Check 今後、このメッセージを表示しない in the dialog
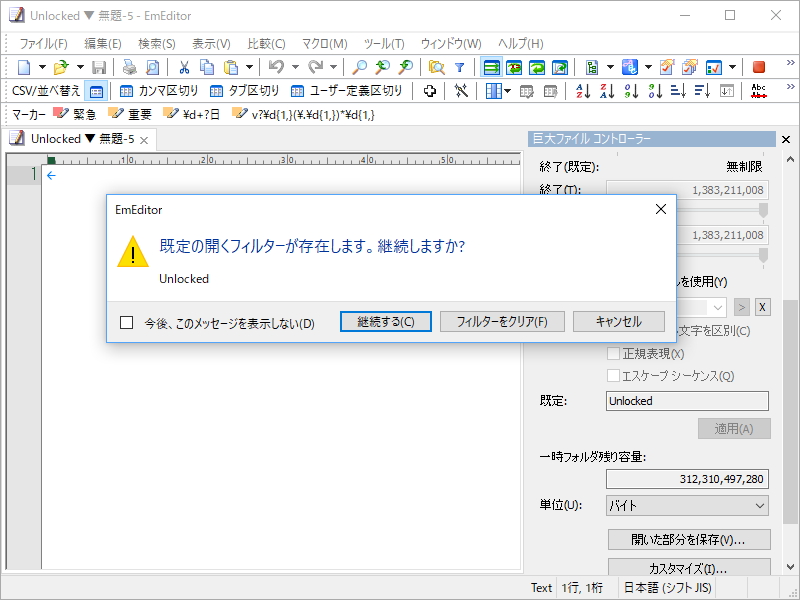The width and height of the screenshot is (800, 600). coord(127,321)
